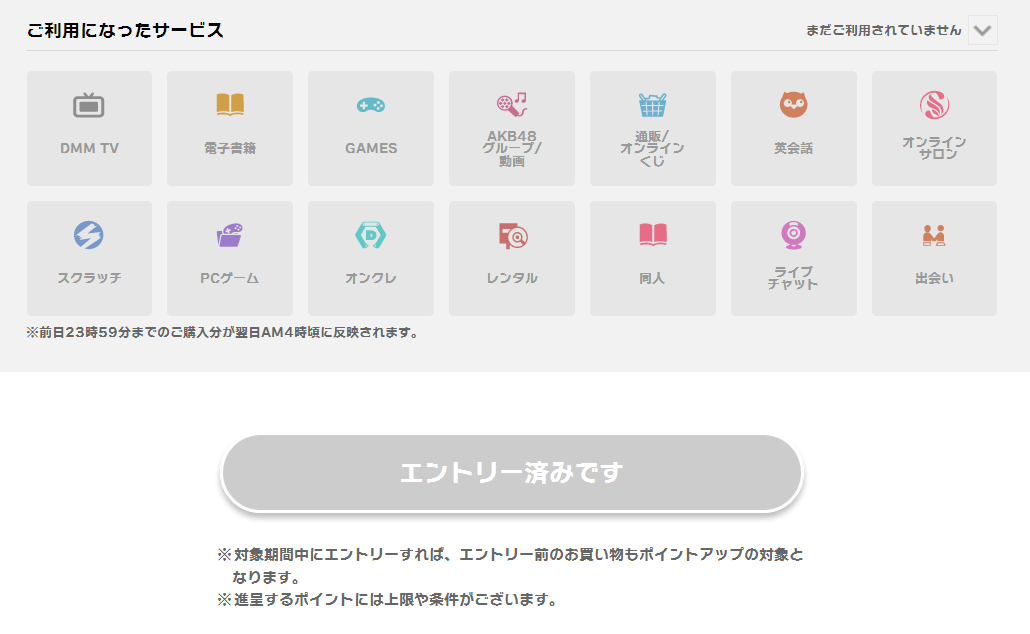Open the 通販/オンラインくじ basket icon
Viewport: 1030px width, 634px height.
pos(652,104)
